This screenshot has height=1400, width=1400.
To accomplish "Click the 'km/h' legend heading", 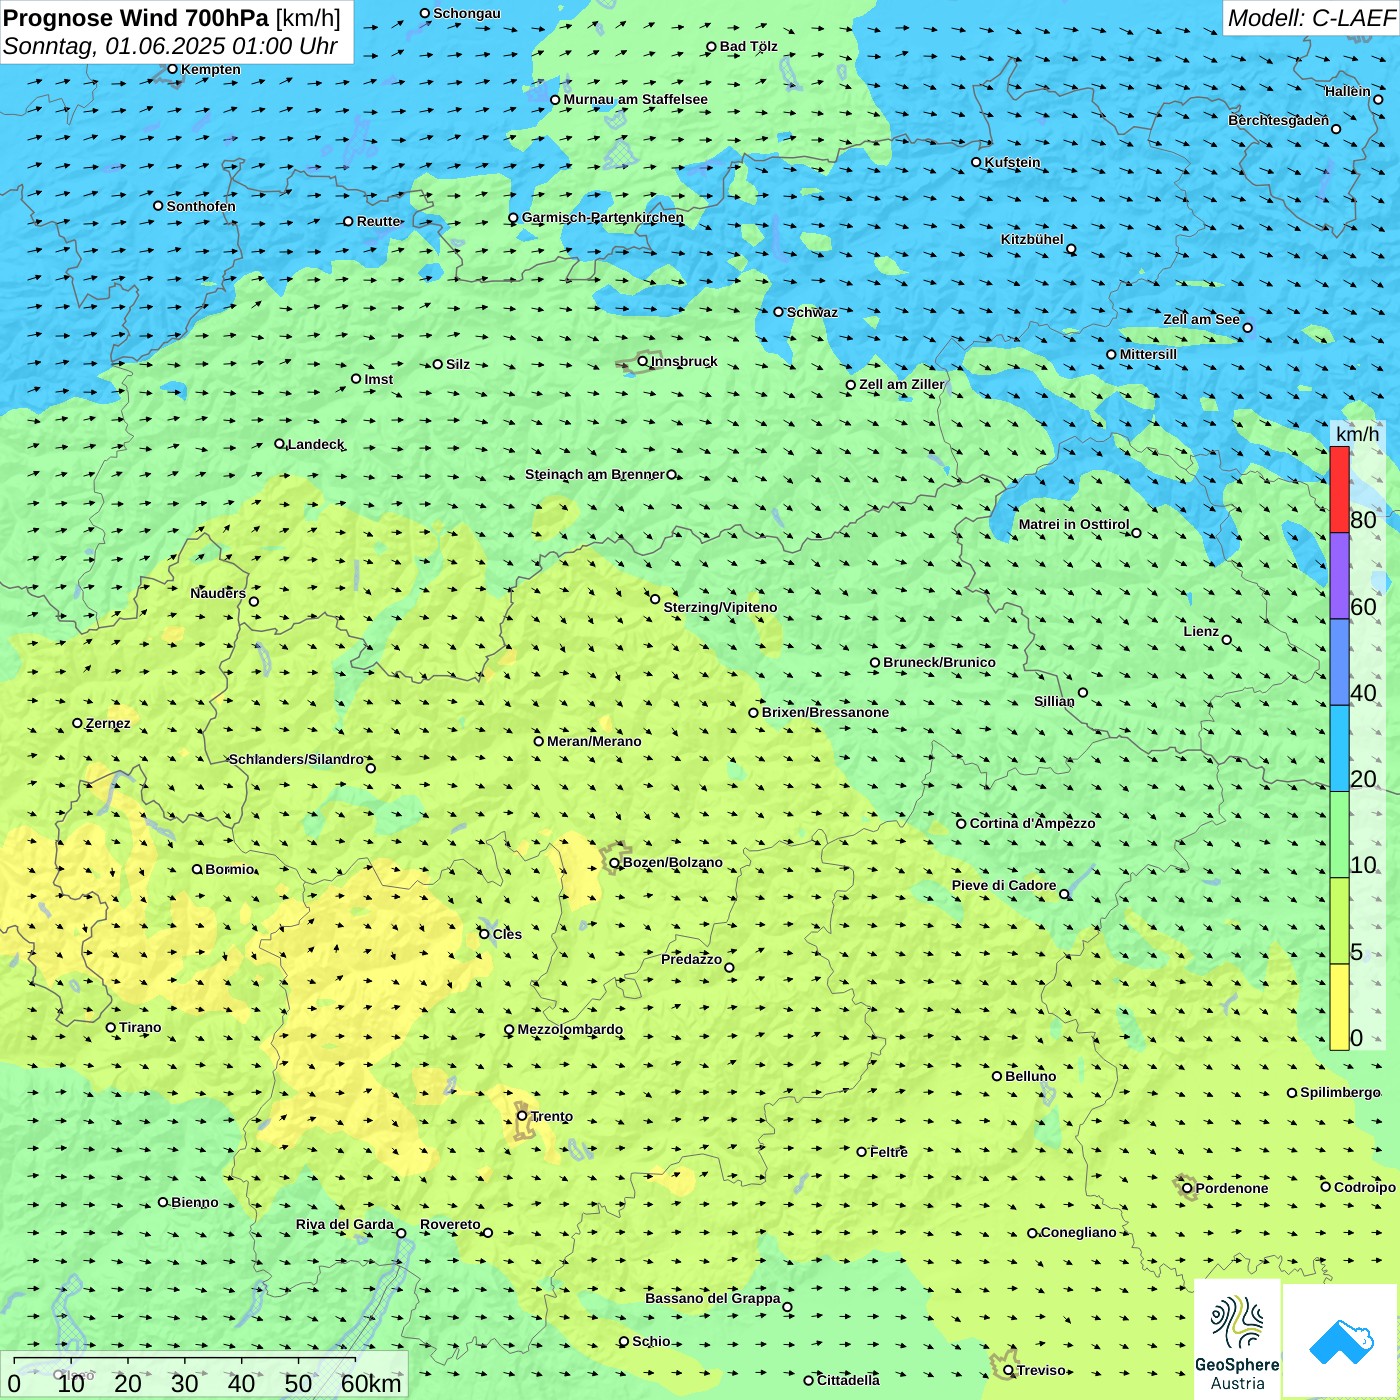I will [1357, 434].
